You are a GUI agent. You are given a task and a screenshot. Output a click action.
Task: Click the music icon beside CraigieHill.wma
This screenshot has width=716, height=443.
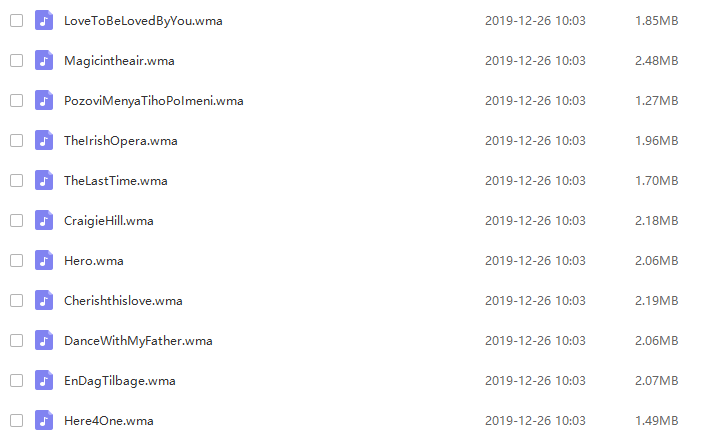[x=44, y=221]
